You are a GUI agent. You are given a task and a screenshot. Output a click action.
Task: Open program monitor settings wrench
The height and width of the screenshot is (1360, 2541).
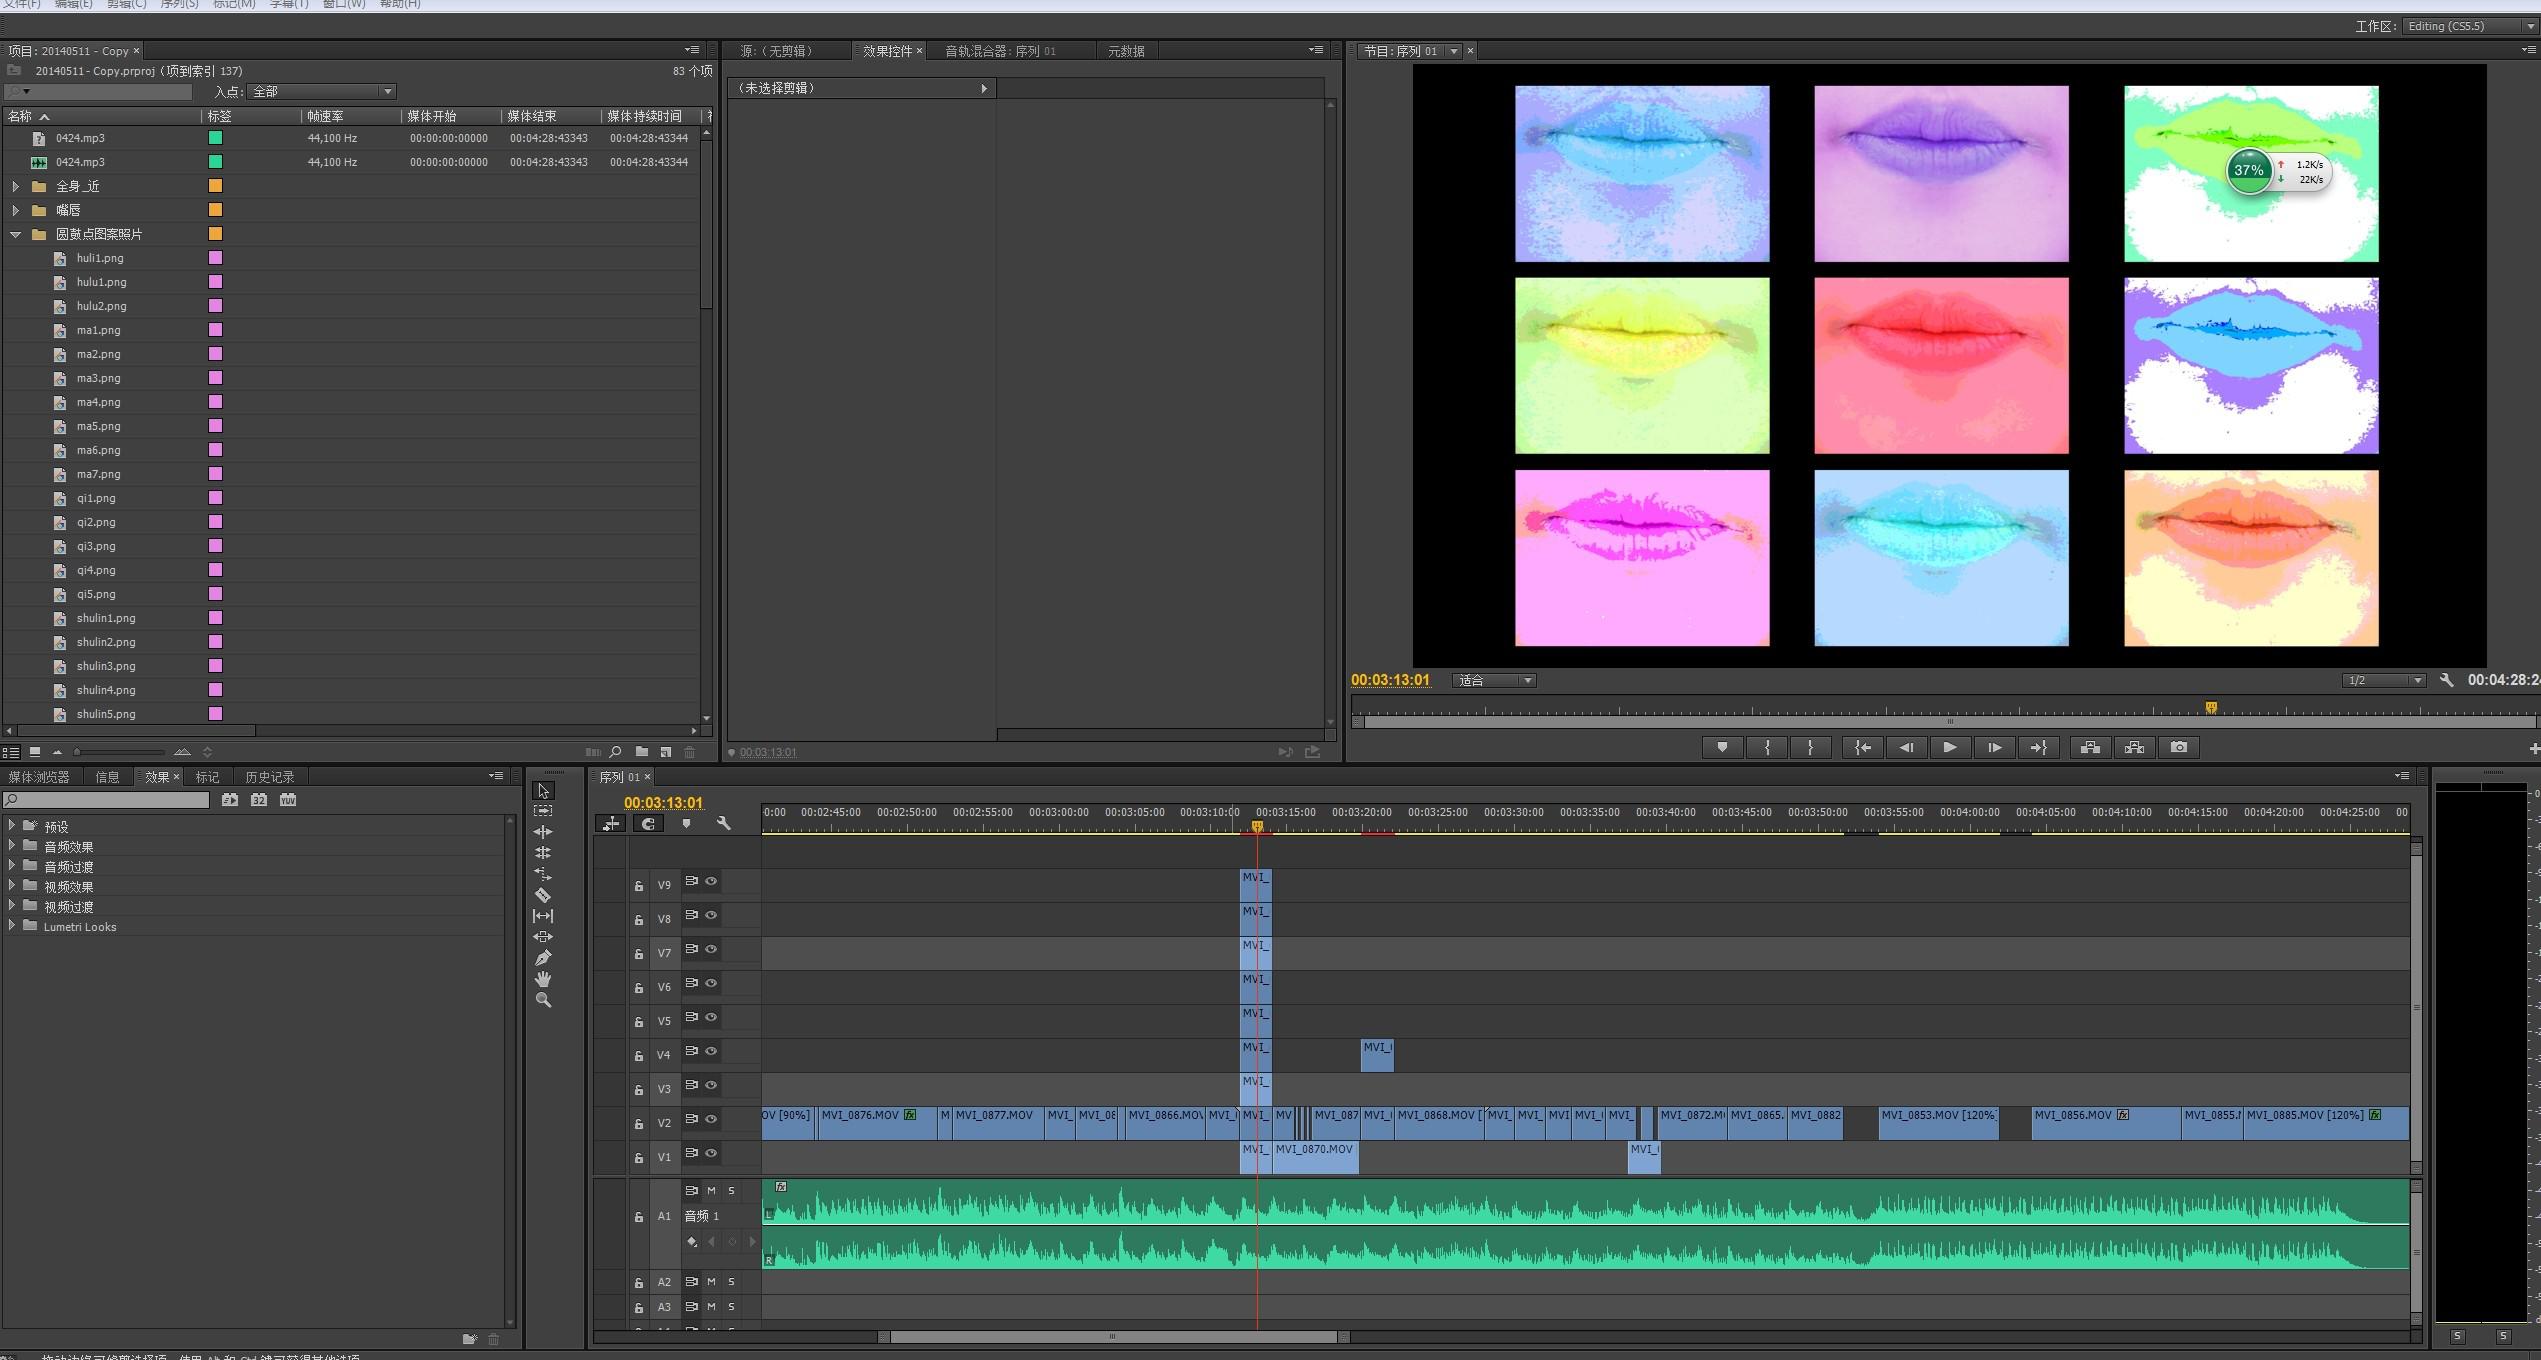click(2446, 680)
